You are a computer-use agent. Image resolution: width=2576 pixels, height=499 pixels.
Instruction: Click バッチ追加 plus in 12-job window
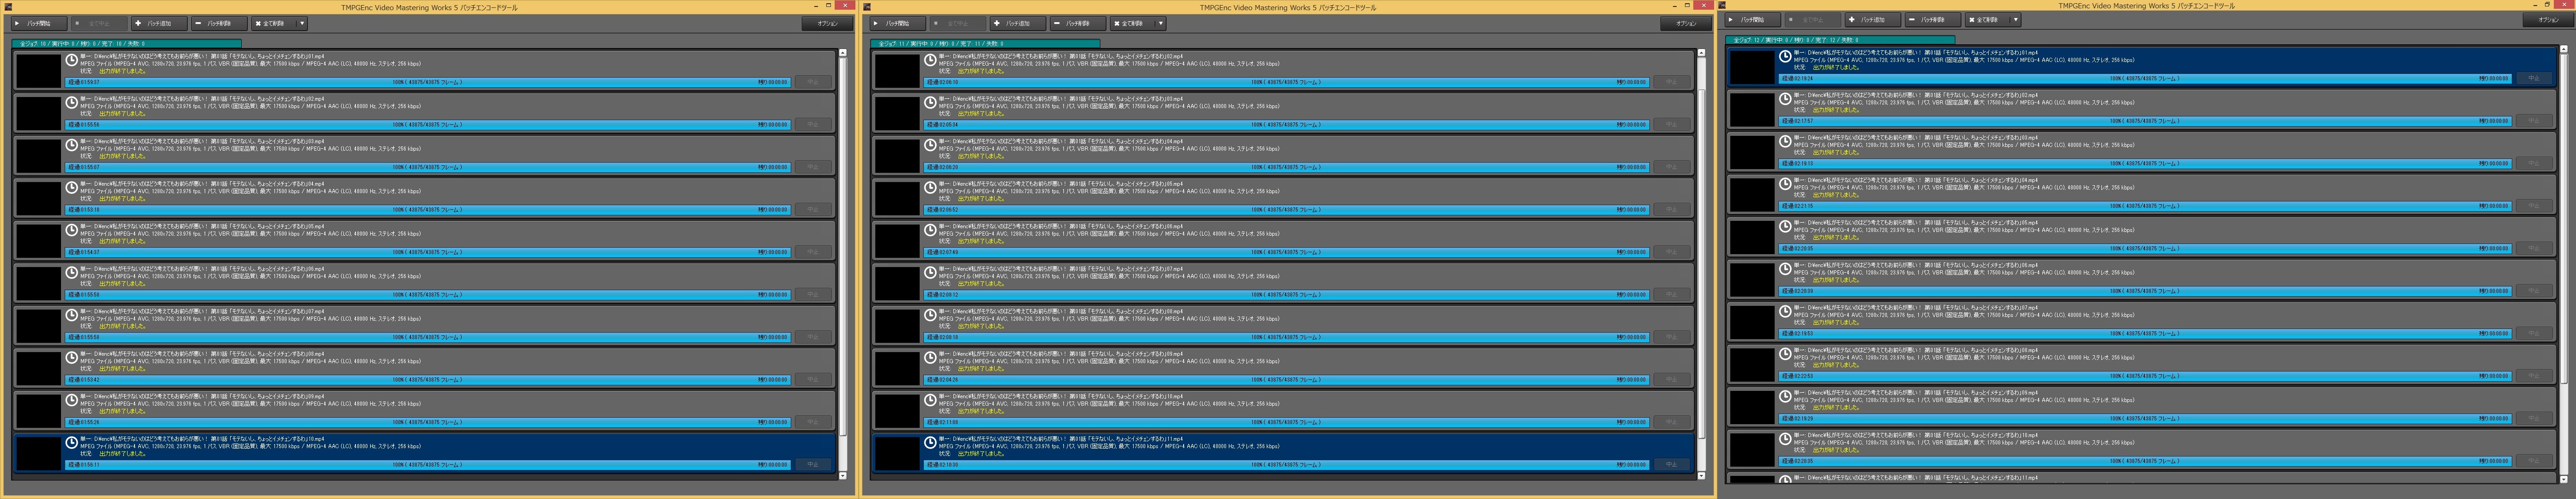coord(1872,19)
